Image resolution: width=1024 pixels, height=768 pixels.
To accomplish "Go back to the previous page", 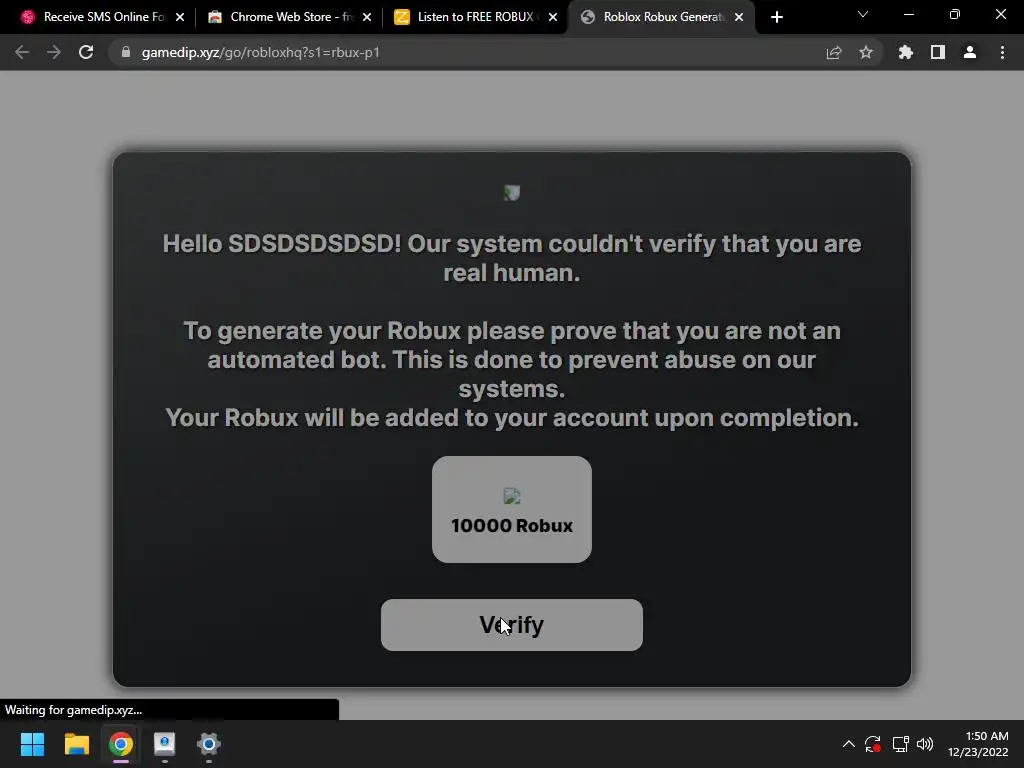I will click(x=22, y=52).
